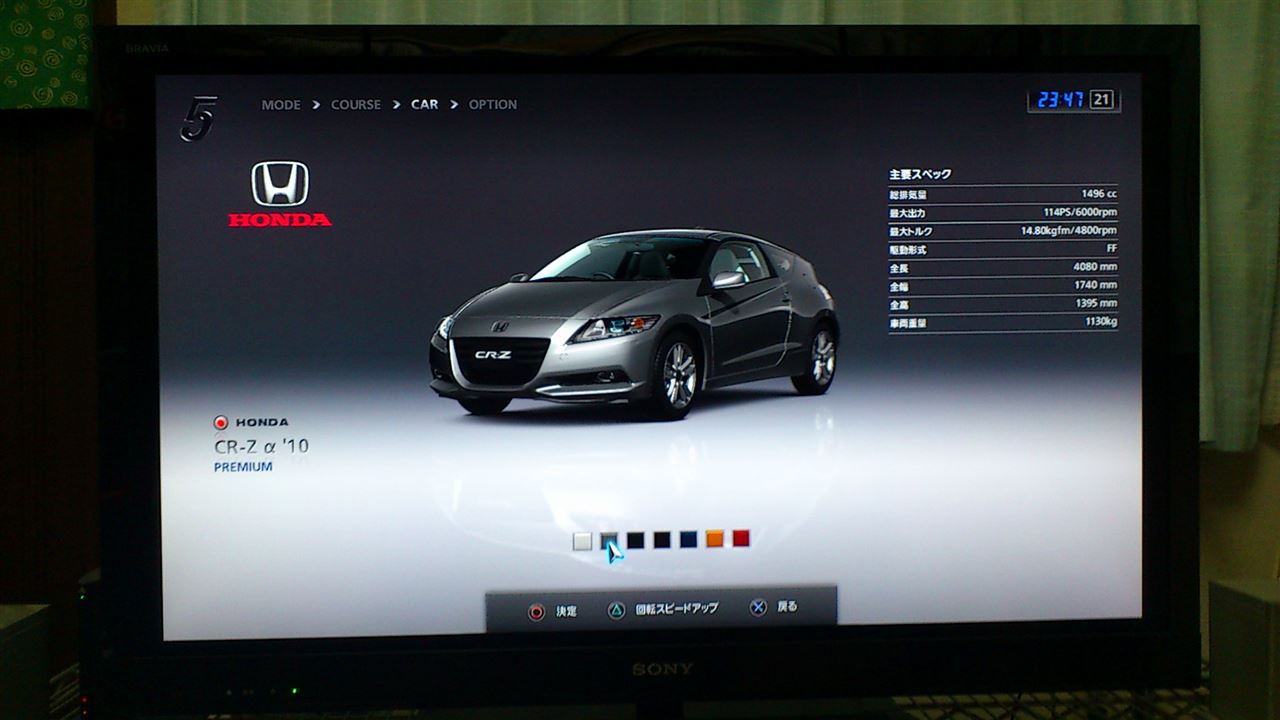Click the circle button icon beside 決定
This screenshot has width=1280, height=720.
[537, 611]
